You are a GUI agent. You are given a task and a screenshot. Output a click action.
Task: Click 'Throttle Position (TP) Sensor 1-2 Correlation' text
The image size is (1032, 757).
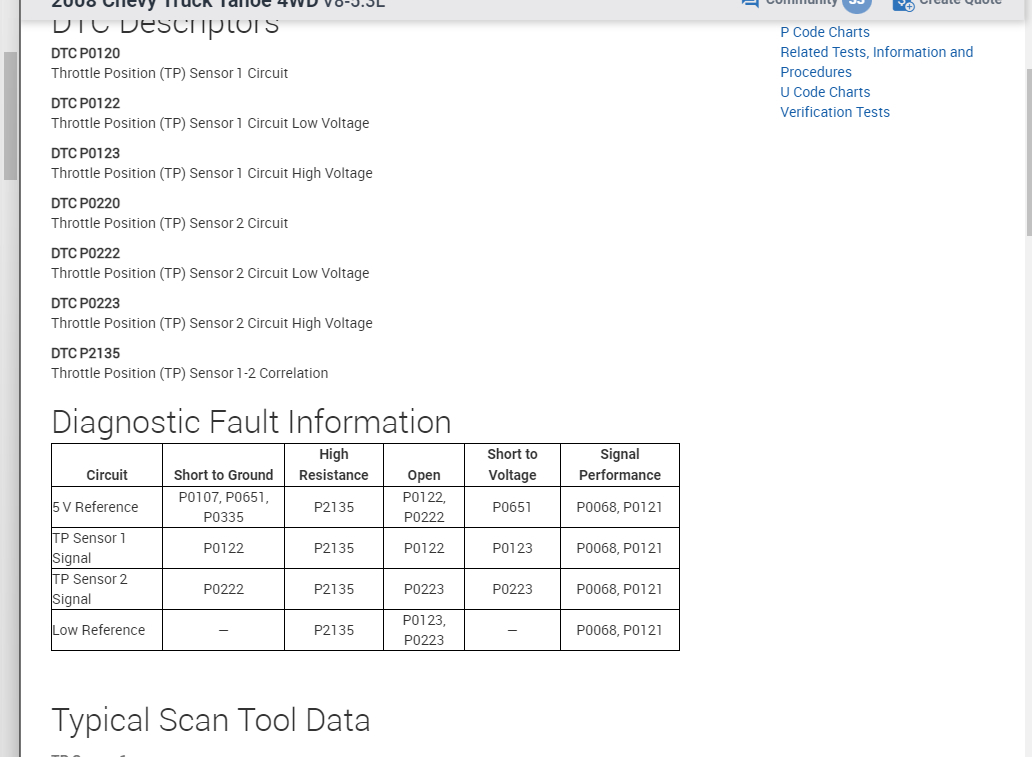click(x=190, y=373)
